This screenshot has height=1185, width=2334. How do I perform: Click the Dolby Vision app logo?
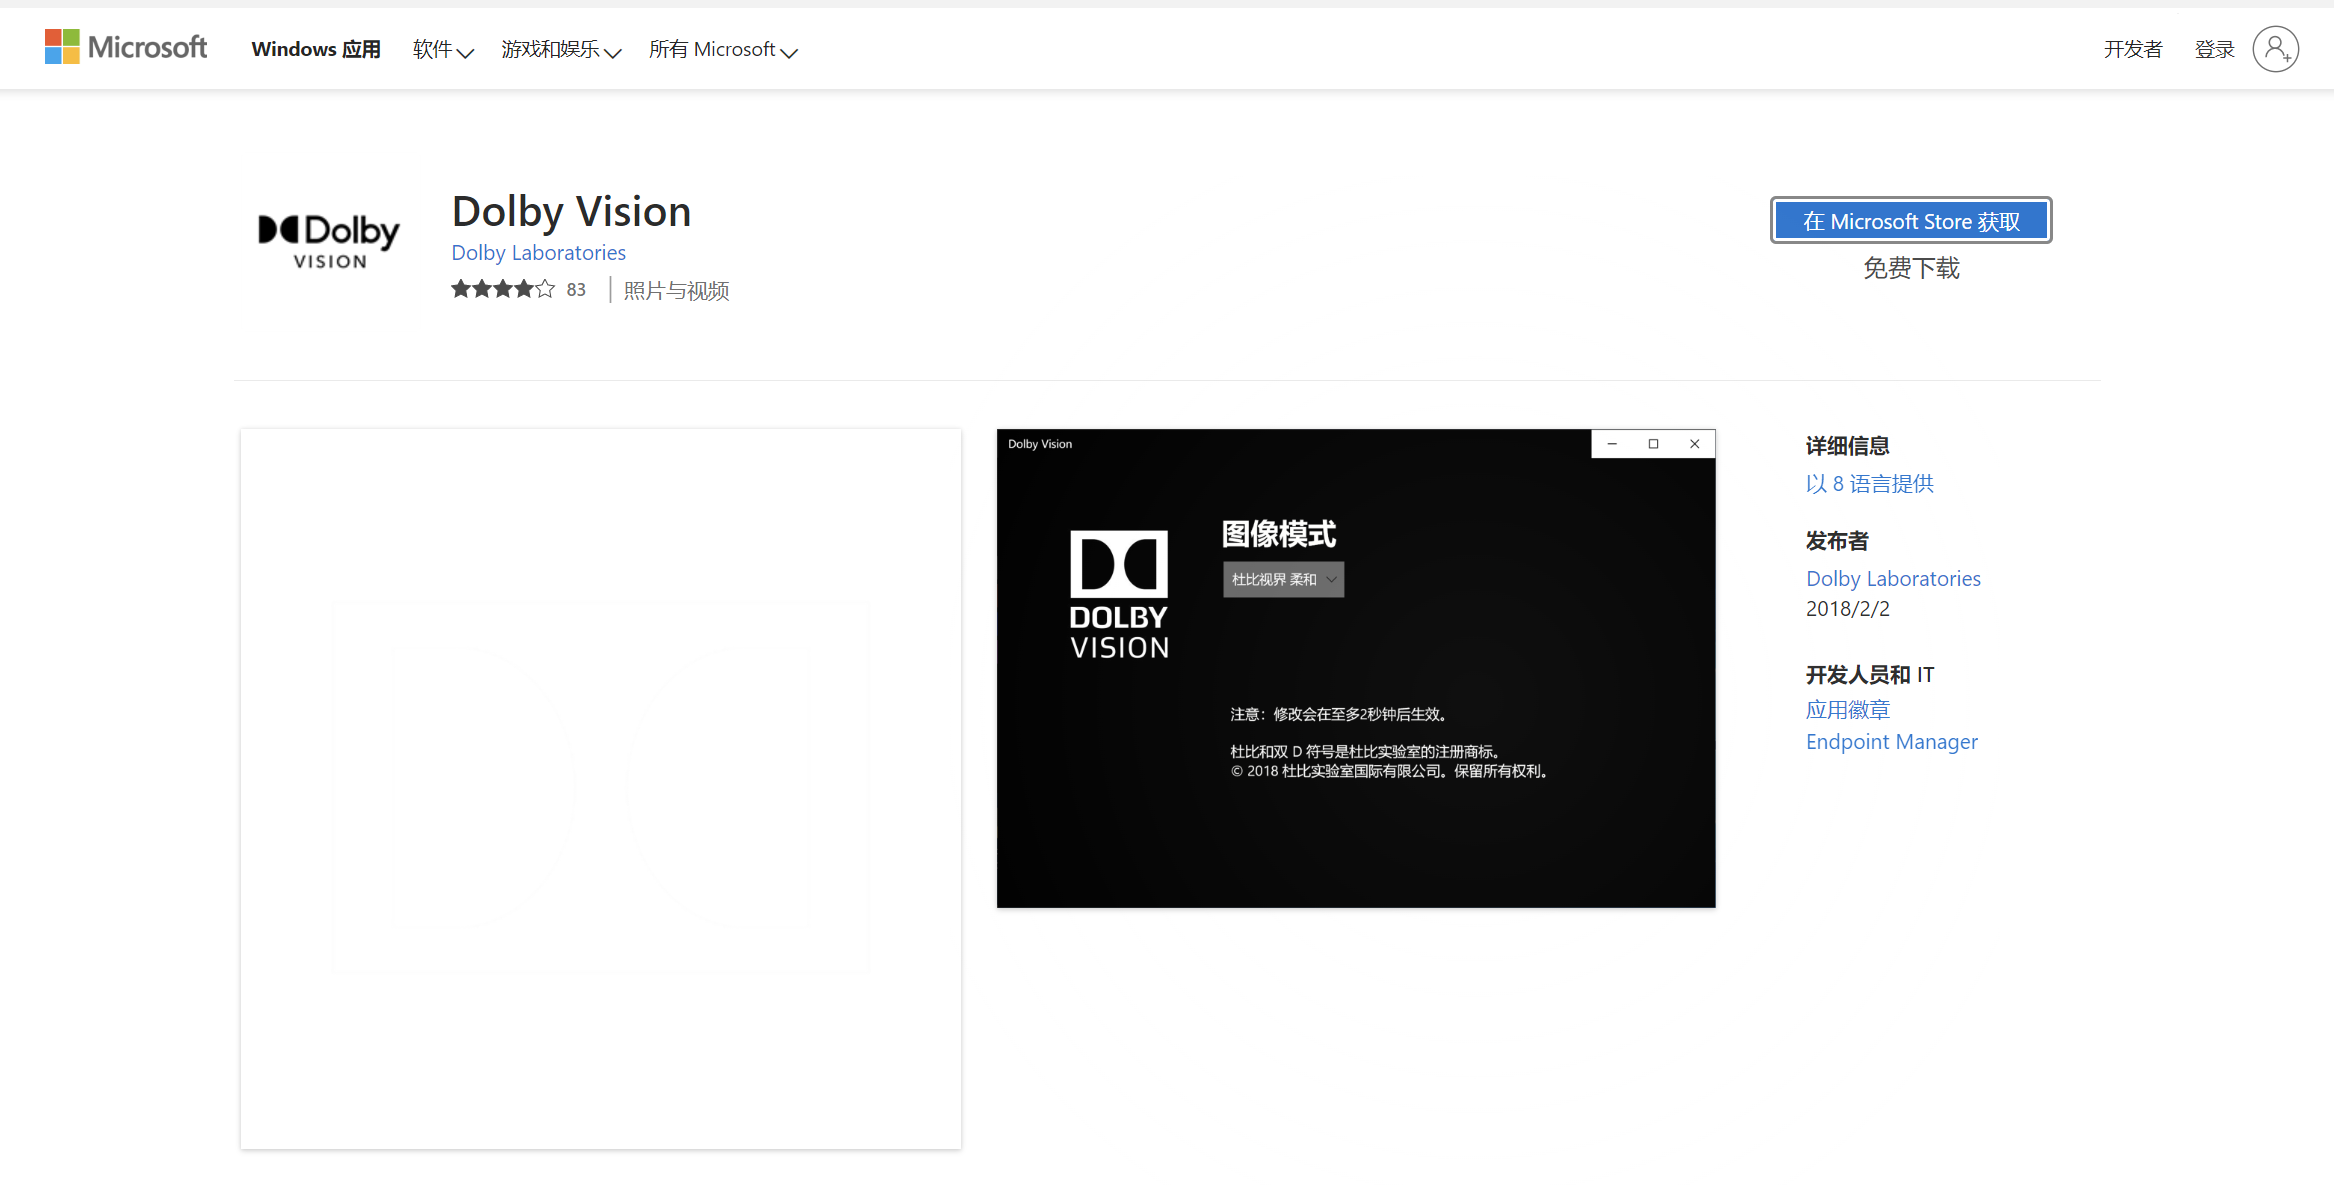329,241
